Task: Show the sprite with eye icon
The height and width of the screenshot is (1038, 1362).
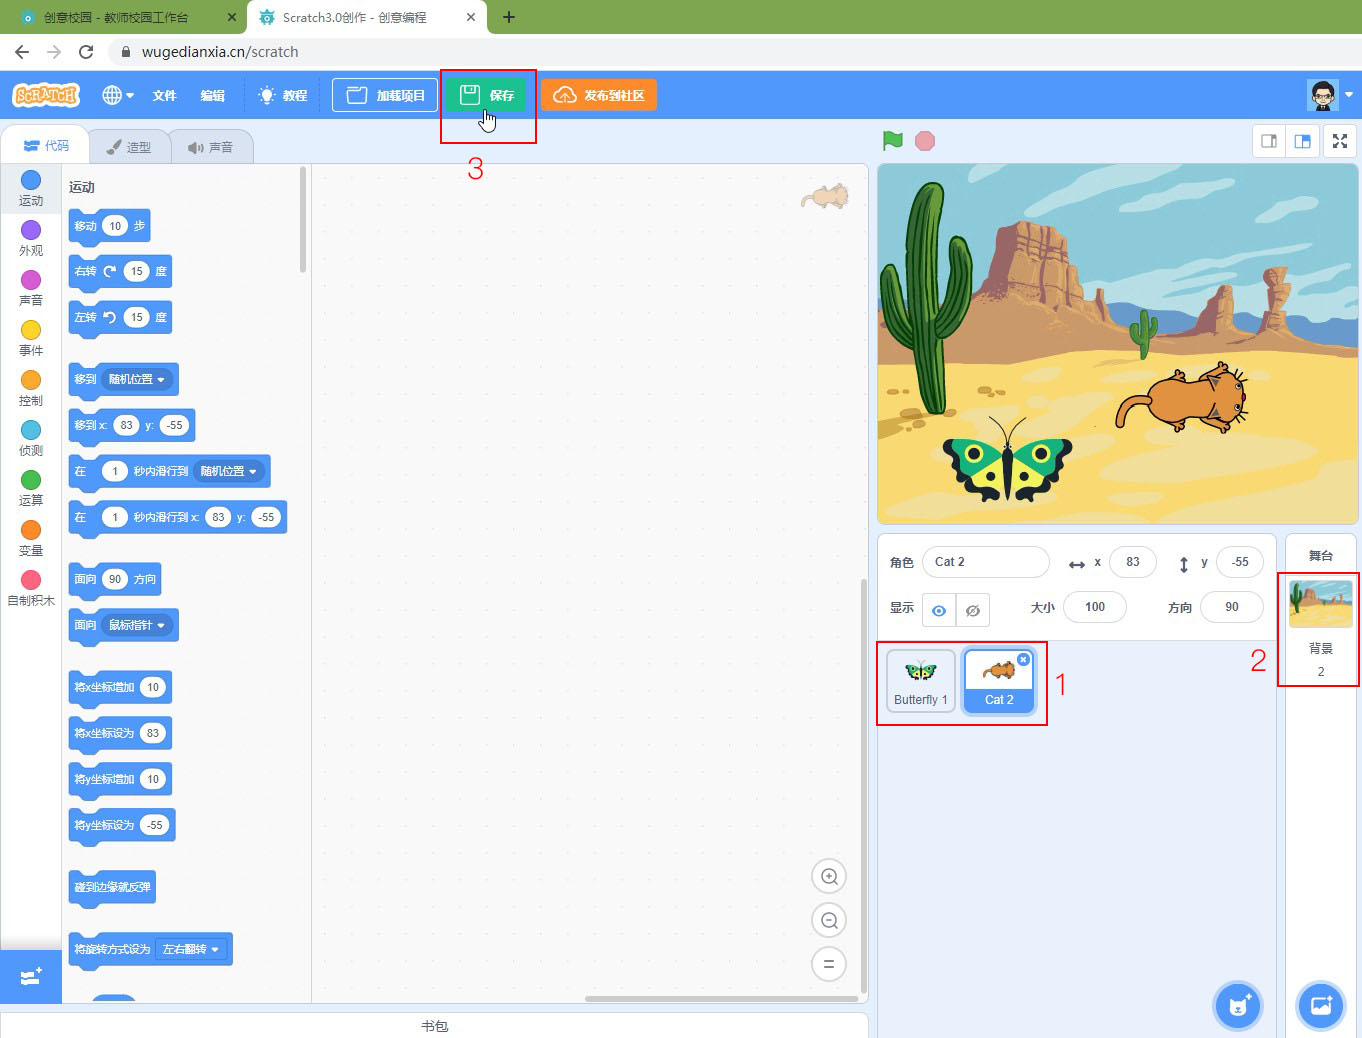Action: (x=939, y=610)
